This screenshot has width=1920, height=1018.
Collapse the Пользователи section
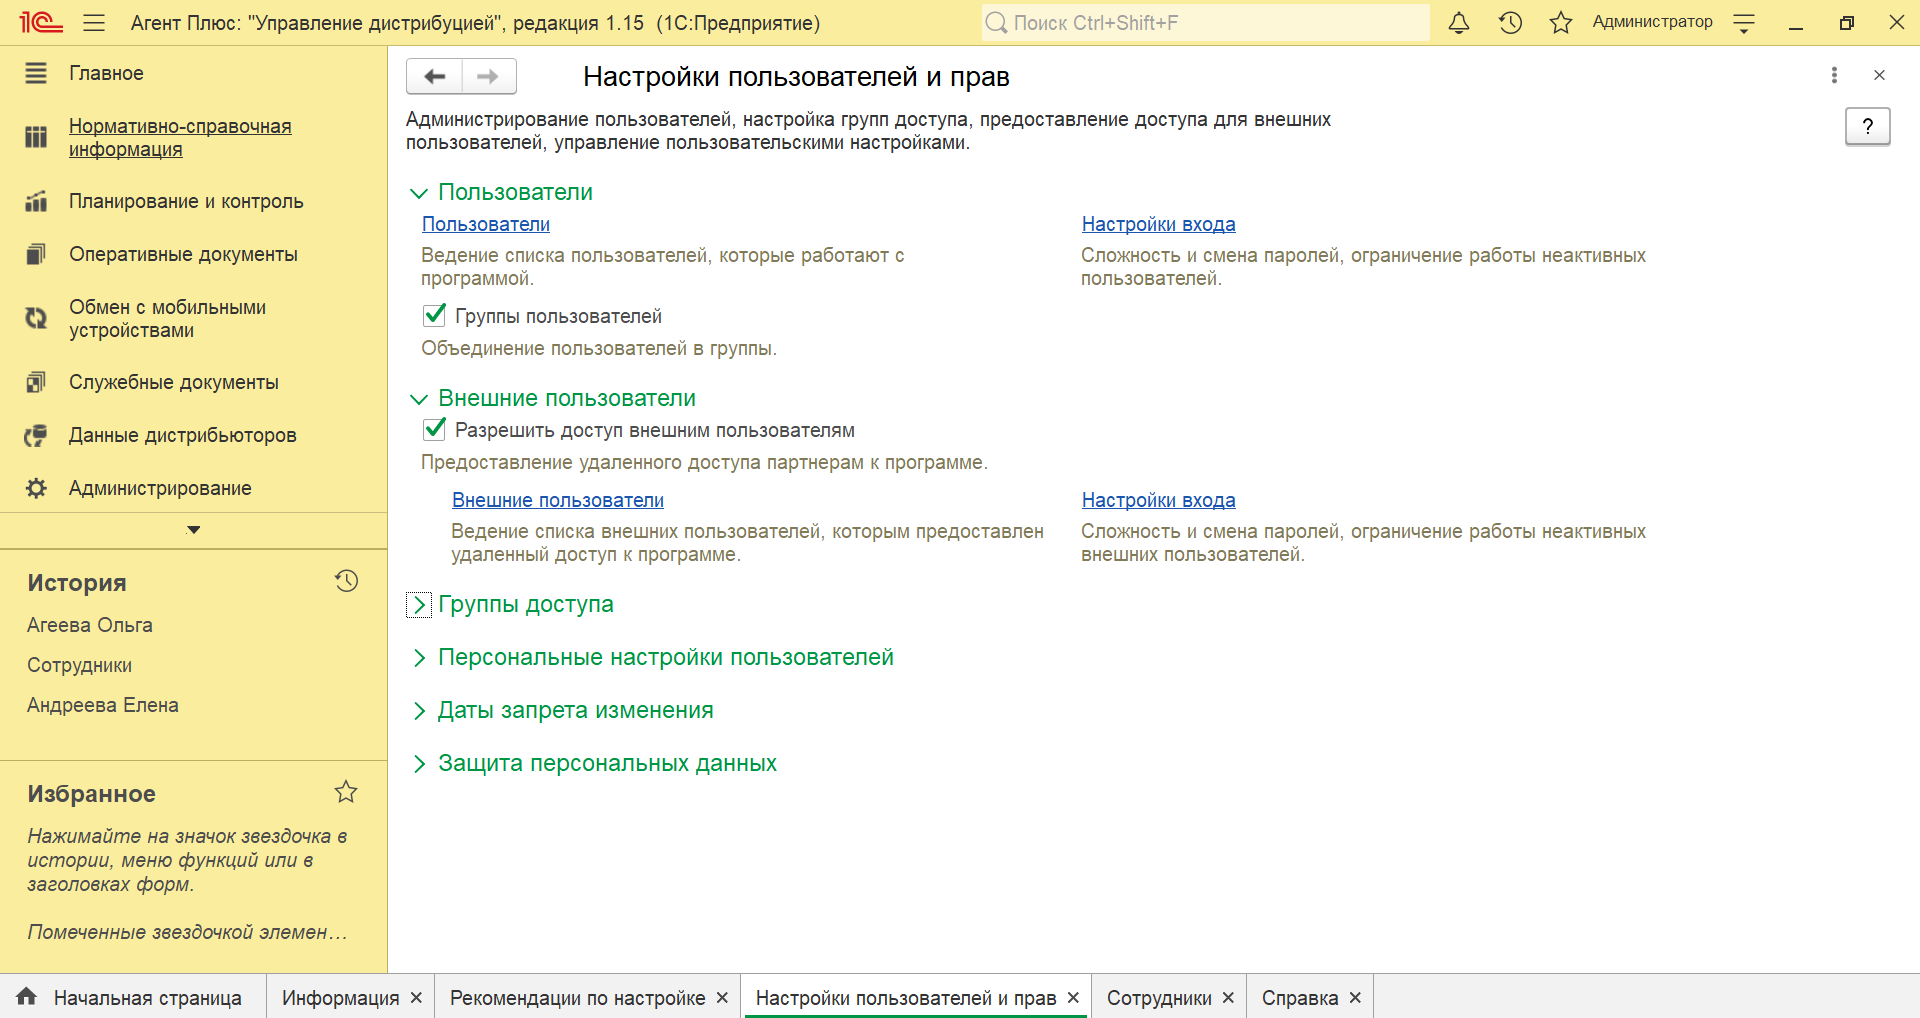point(419,193)
